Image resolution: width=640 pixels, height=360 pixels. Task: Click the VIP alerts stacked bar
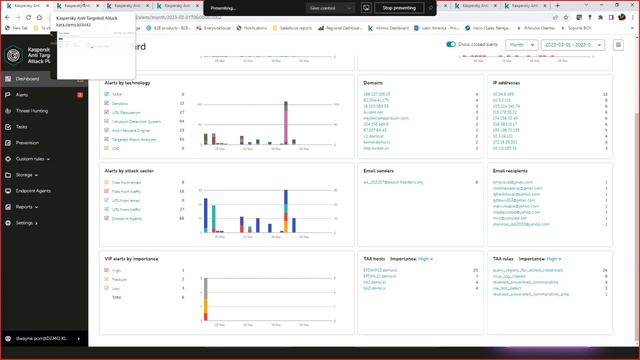tap(206, 299)
